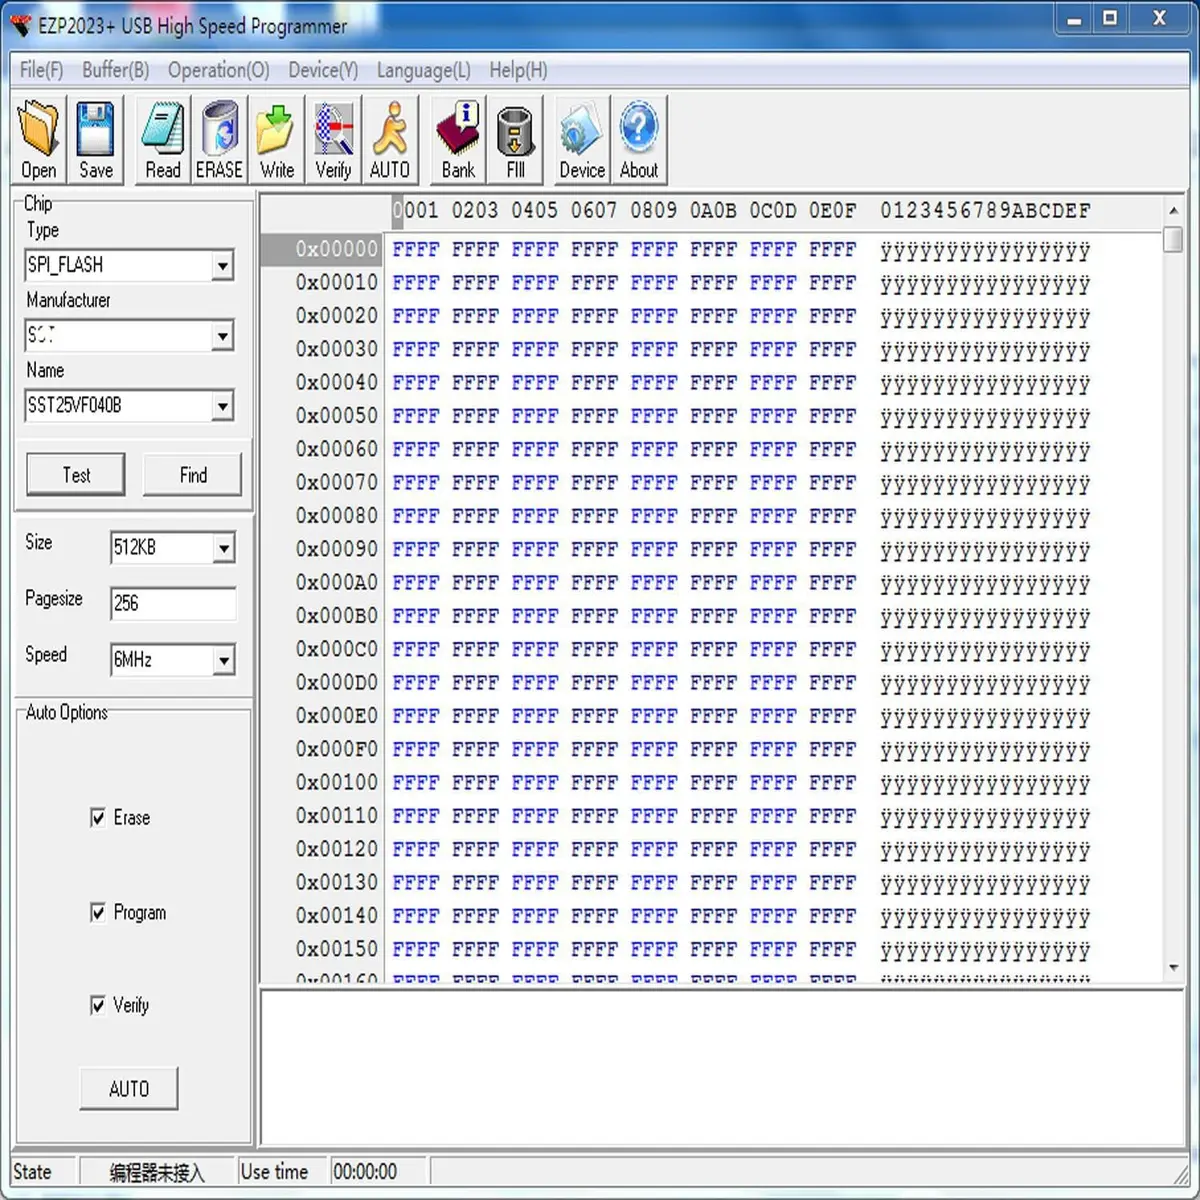
Task: Maximize the programmer window
Action: coord(1110,19)
